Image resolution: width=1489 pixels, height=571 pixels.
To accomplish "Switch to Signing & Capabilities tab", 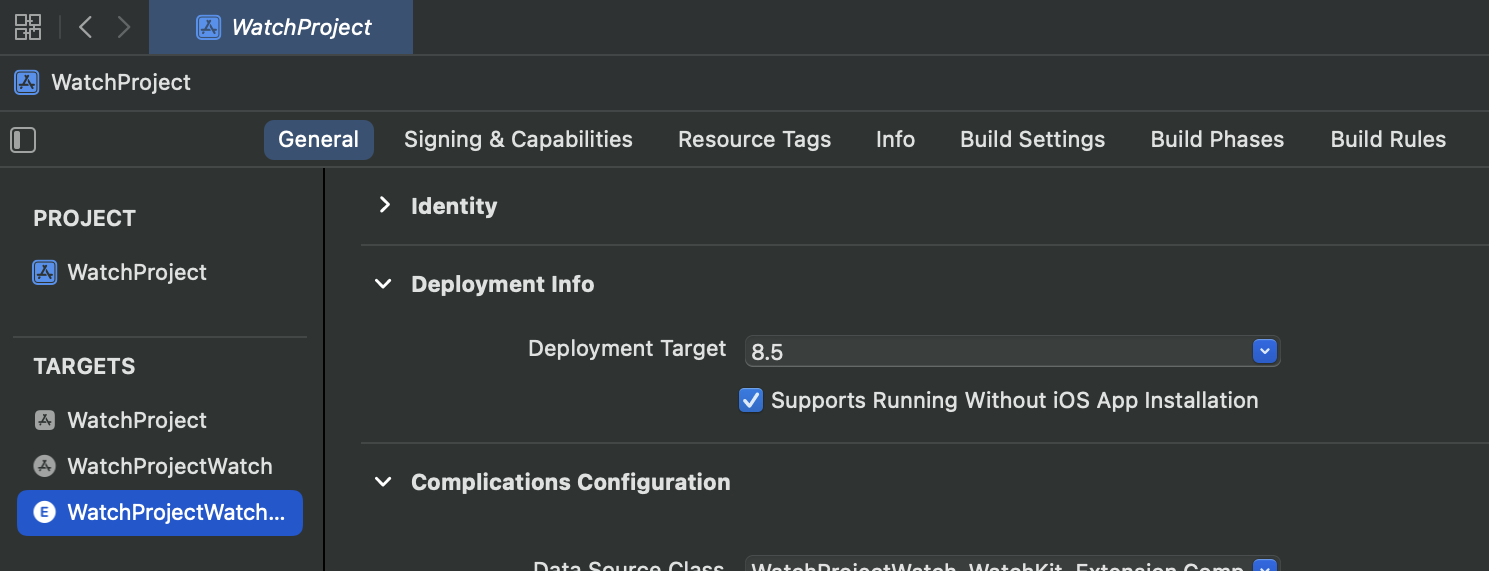I will (x=518, y=140).
